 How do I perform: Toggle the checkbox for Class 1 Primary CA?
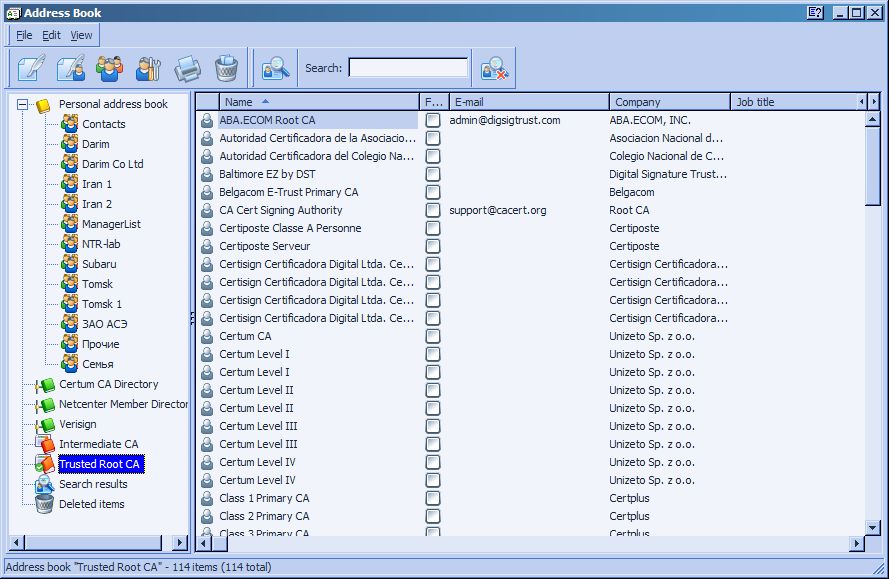coord(433,498)
